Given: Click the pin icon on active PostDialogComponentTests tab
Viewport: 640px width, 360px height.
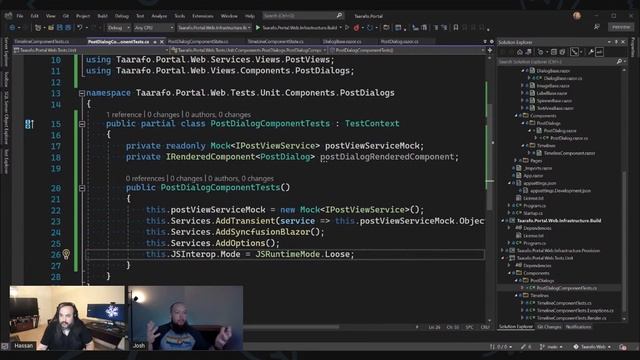Looking at the screenshot, I should [155, 42].
